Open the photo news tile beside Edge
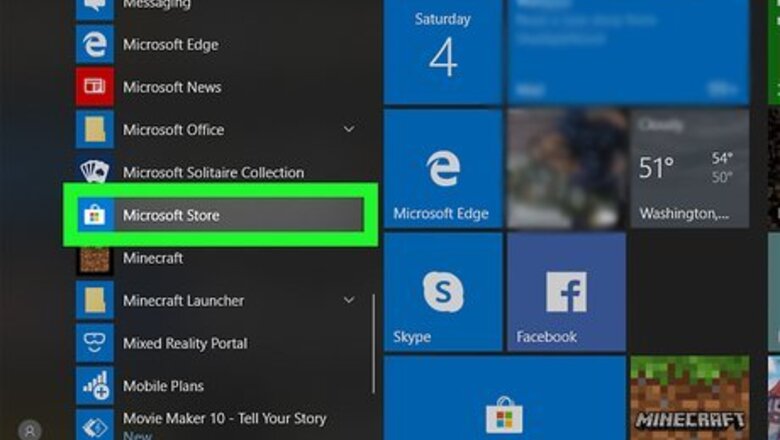780x440 pixels. (x=567, y=169)
